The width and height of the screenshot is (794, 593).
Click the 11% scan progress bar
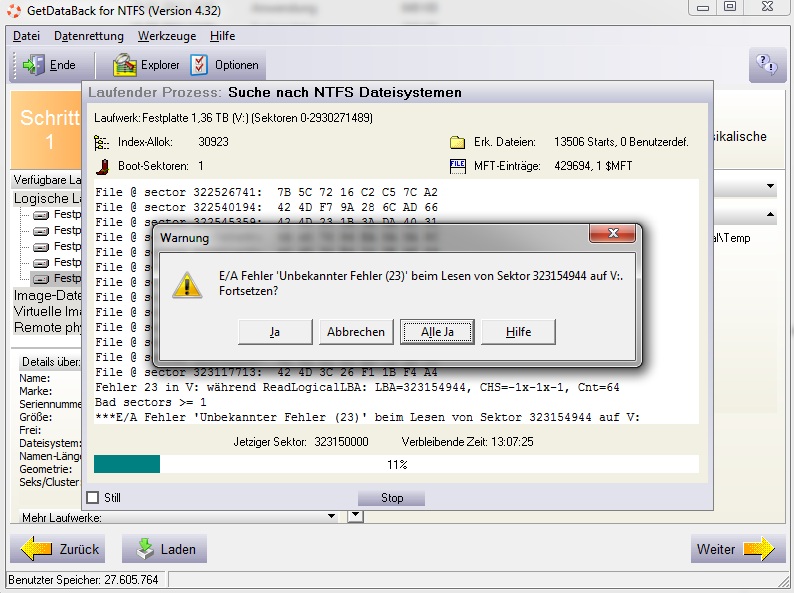tap(396, 464)
